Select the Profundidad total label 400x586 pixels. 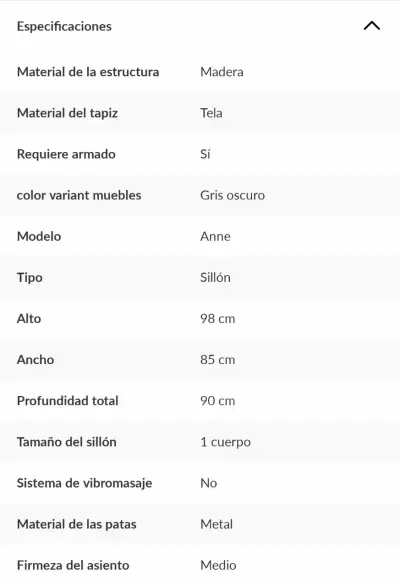(68, 401)
